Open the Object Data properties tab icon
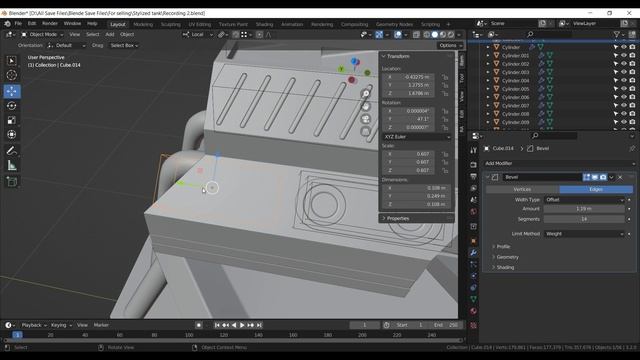The image size is (640, 360). (473, 299)
